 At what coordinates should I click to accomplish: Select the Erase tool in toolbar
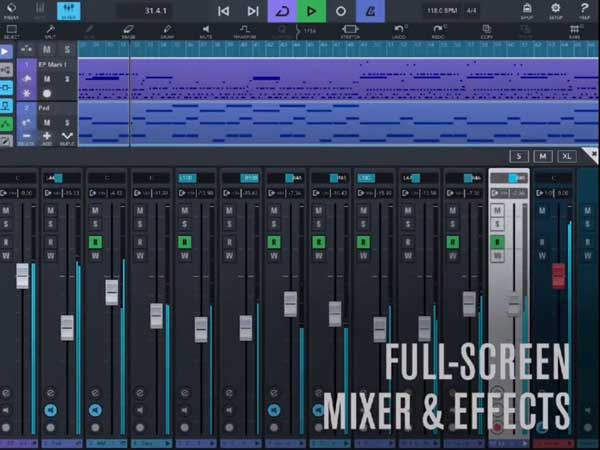128,32
